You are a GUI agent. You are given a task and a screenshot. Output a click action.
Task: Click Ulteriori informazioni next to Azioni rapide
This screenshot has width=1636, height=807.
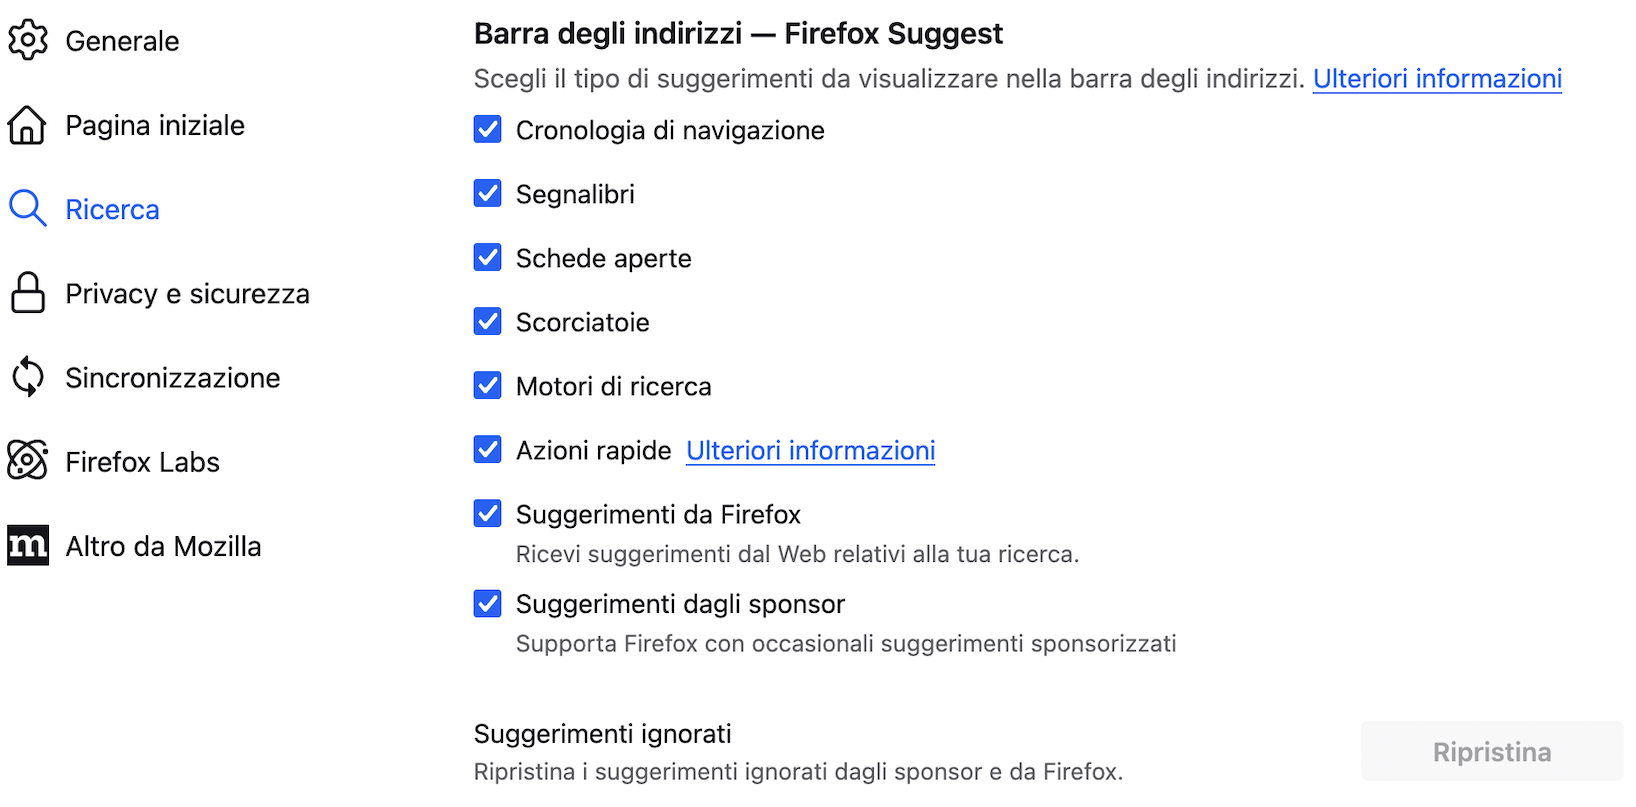click(x=810, y=450)
